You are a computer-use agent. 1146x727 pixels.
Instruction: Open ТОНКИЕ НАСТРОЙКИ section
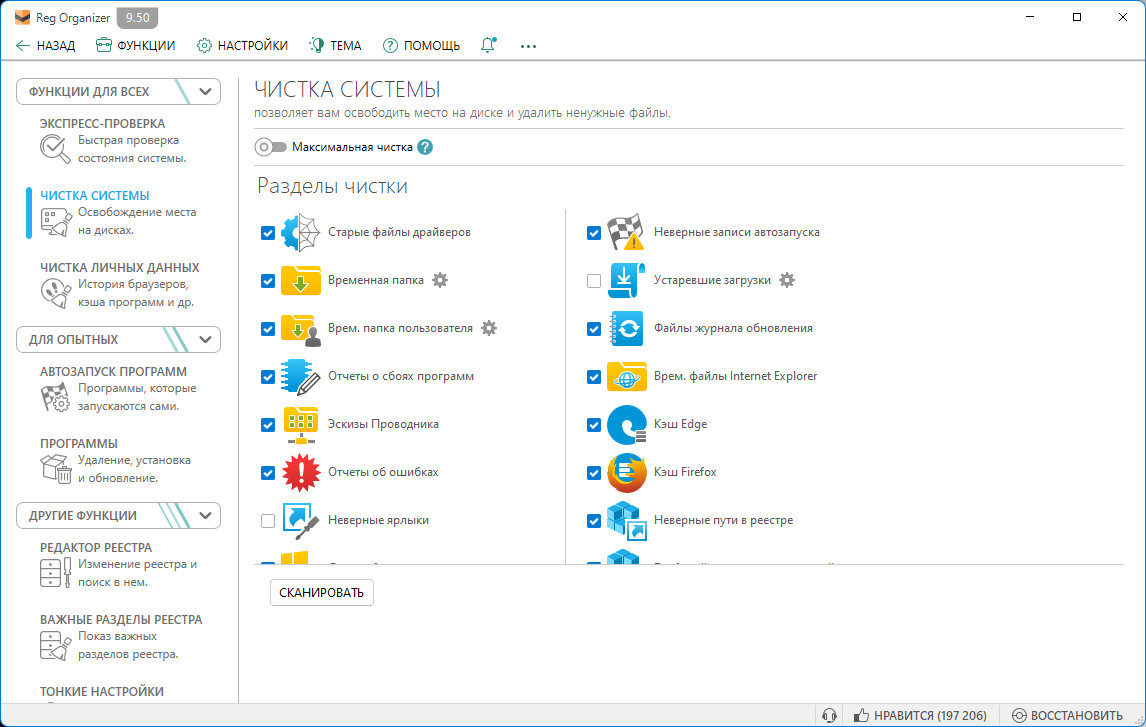102,691
